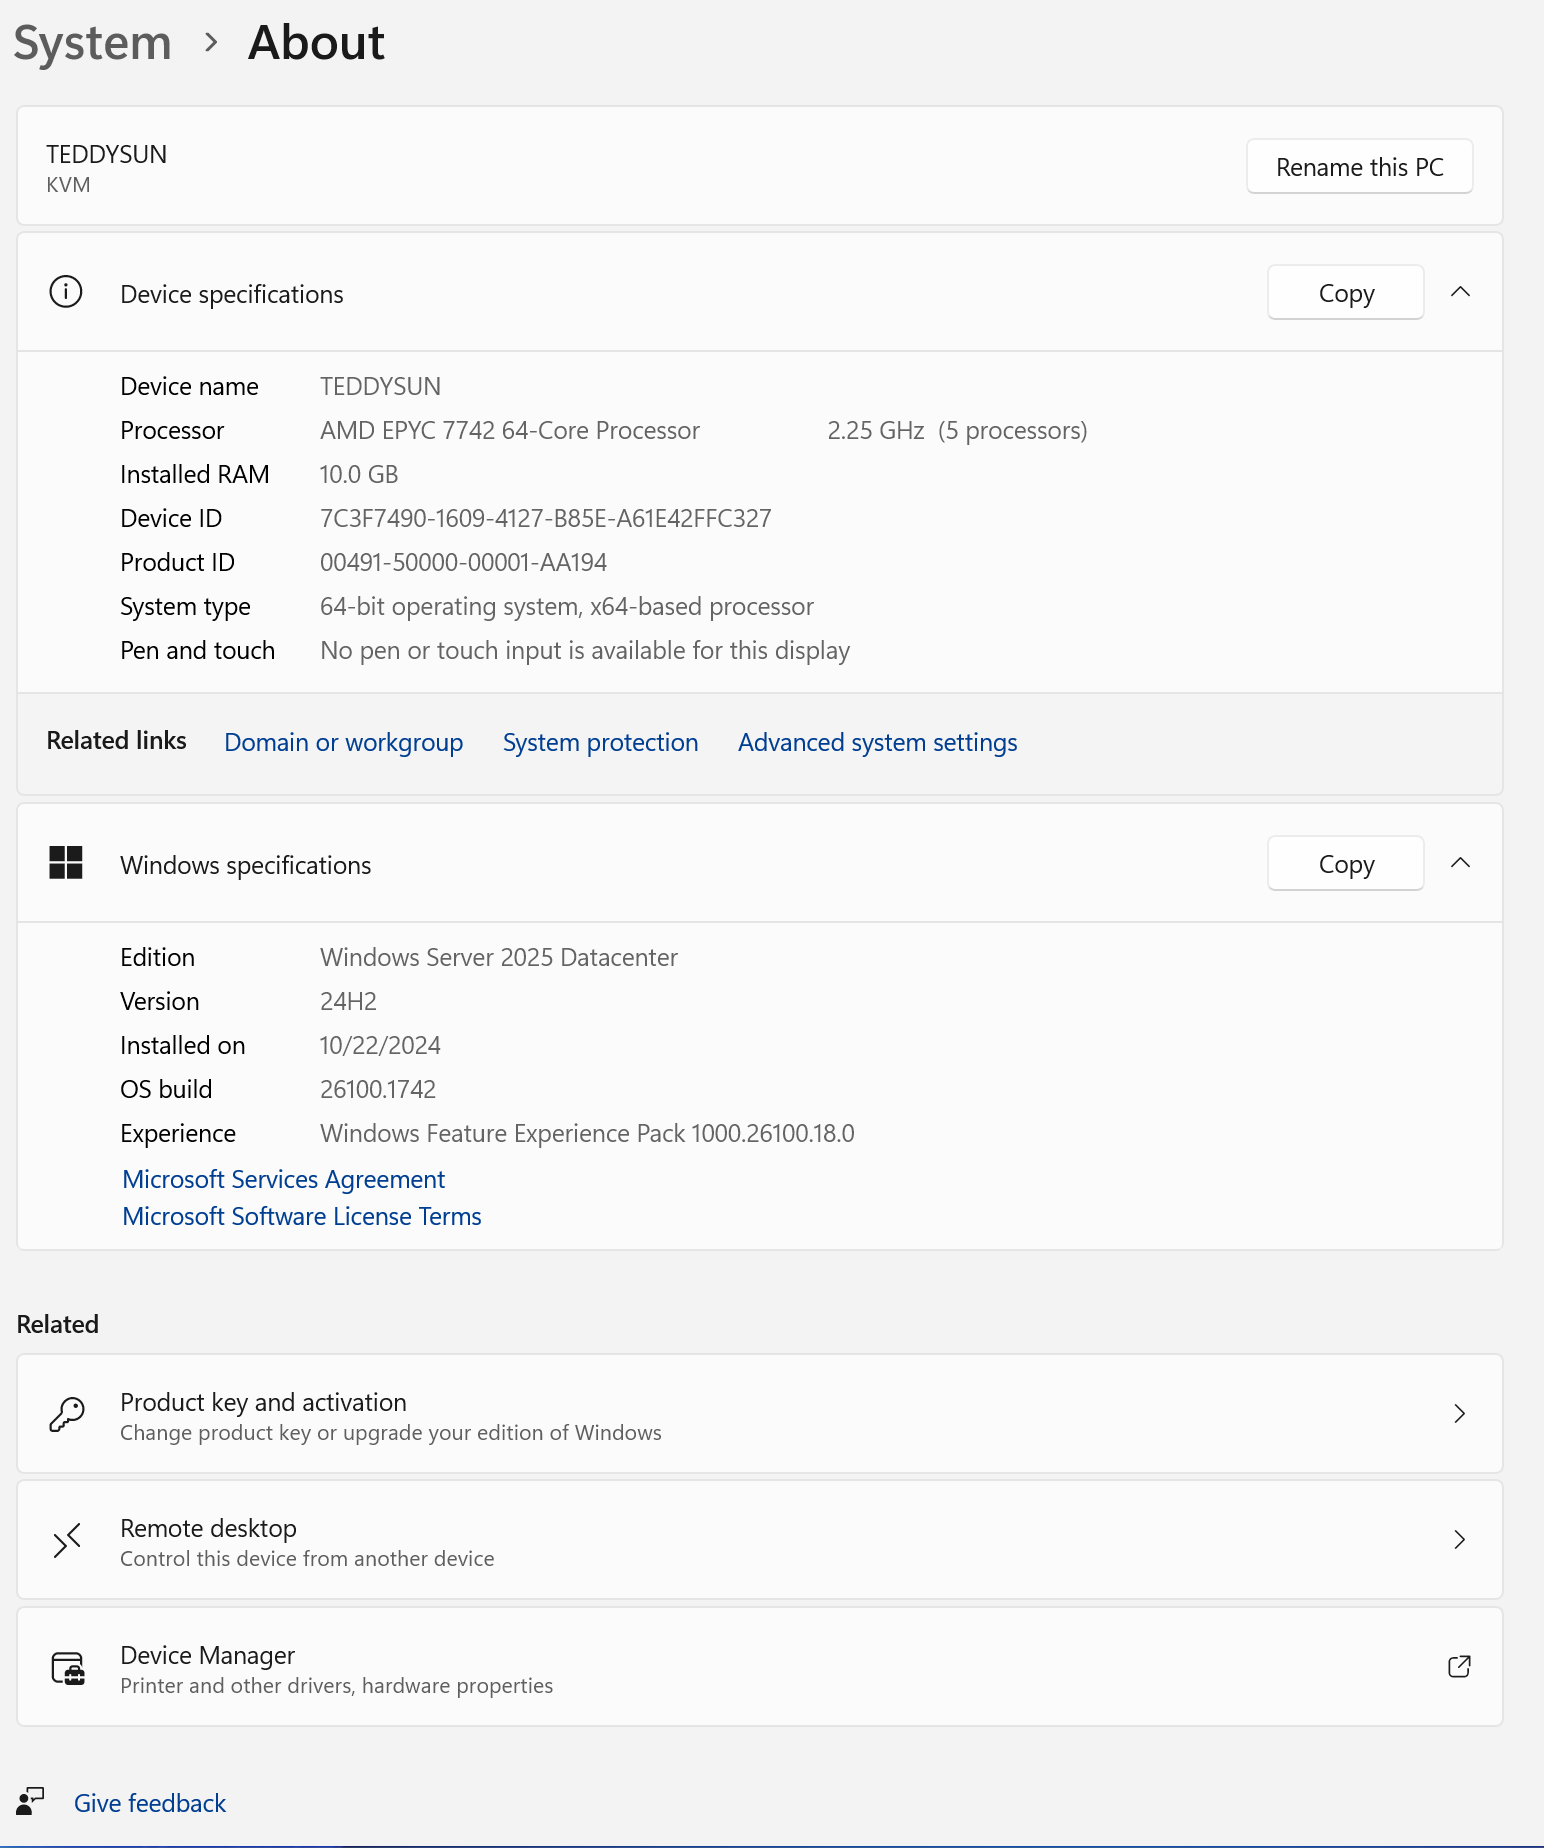Image resolution: width=1544 pixels, height=1848 pixels.
Task: Click the (5 processors) text
Action: pos(1013,430)
